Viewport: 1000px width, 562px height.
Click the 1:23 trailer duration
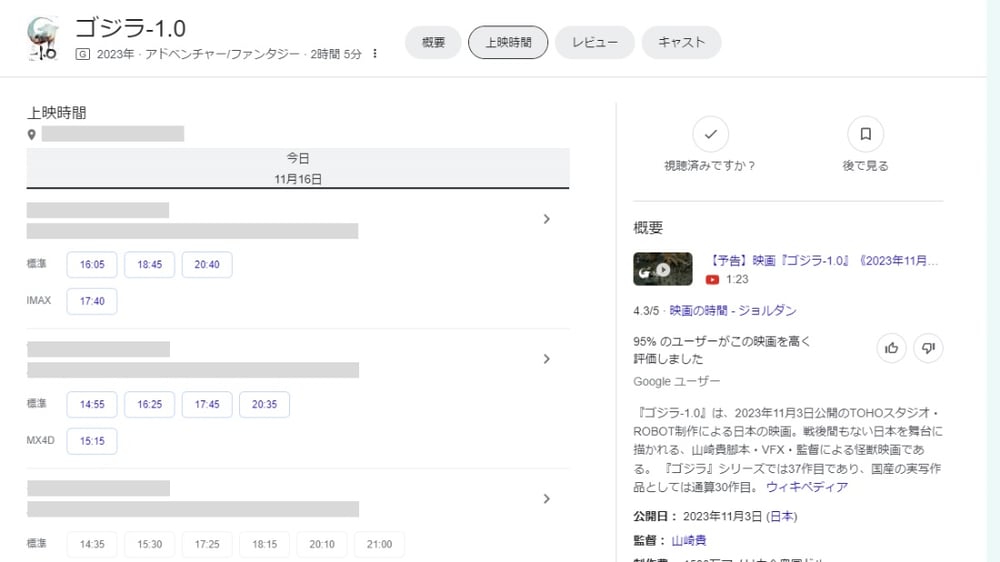737,279
